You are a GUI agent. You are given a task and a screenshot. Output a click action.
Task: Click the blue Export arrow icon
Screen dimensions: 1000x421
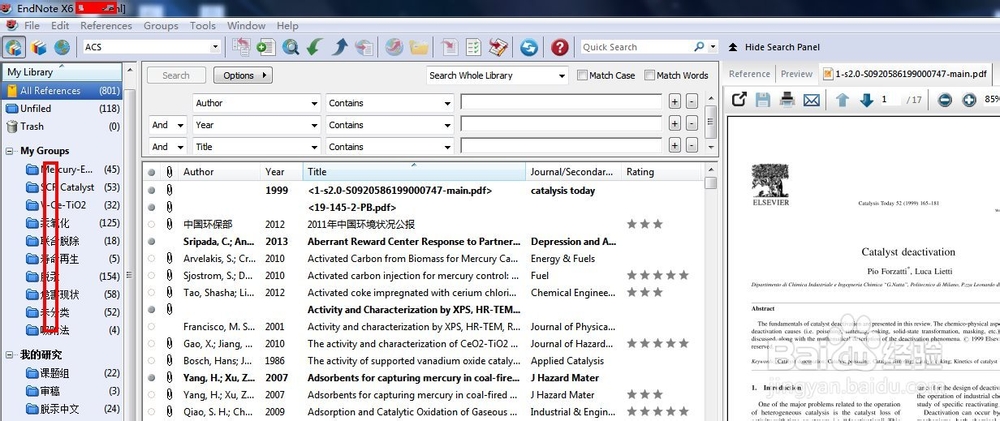339,47
